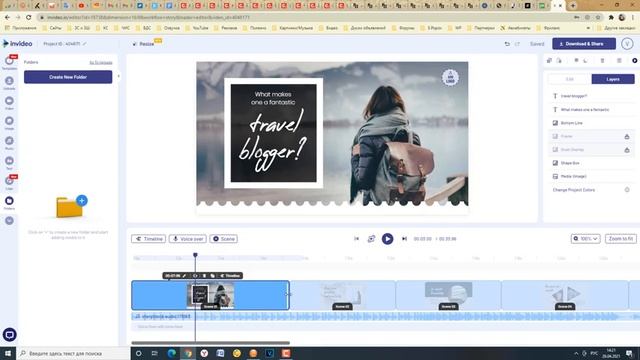The height and width of the screenshot is (360, 640).
Task: Click the Go To Uploads link
Action: point(101,62)
